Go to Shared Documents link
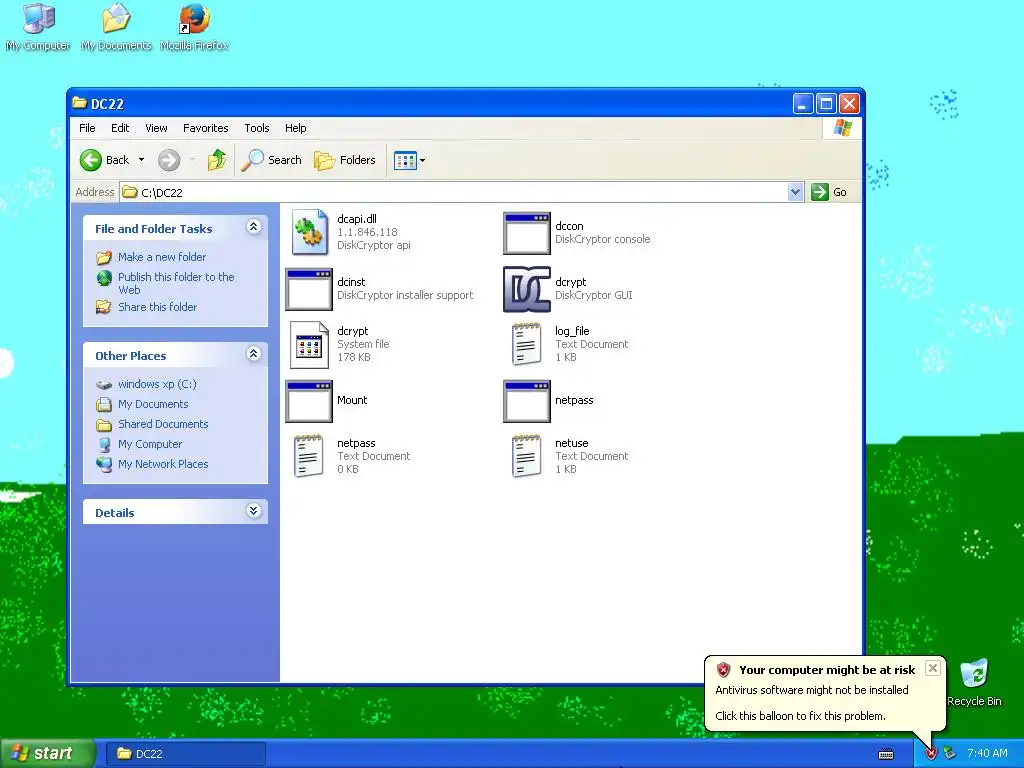 coord(163,424)
